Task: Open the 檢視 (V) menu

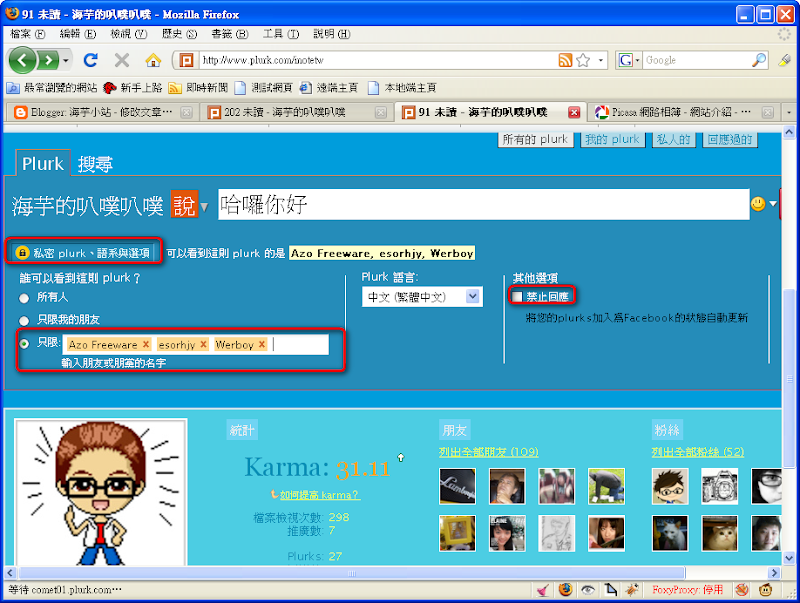Action: [129, 34]
